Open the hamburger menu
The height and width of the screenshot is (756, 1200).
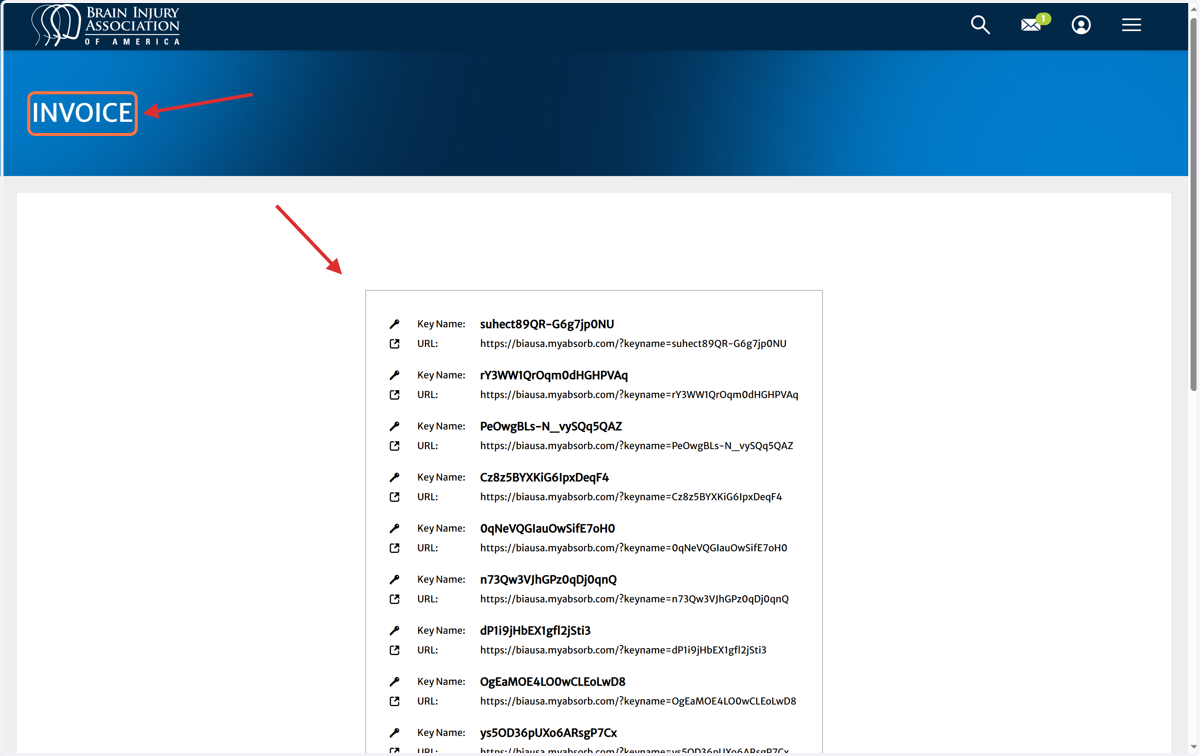pos(1131,25)
